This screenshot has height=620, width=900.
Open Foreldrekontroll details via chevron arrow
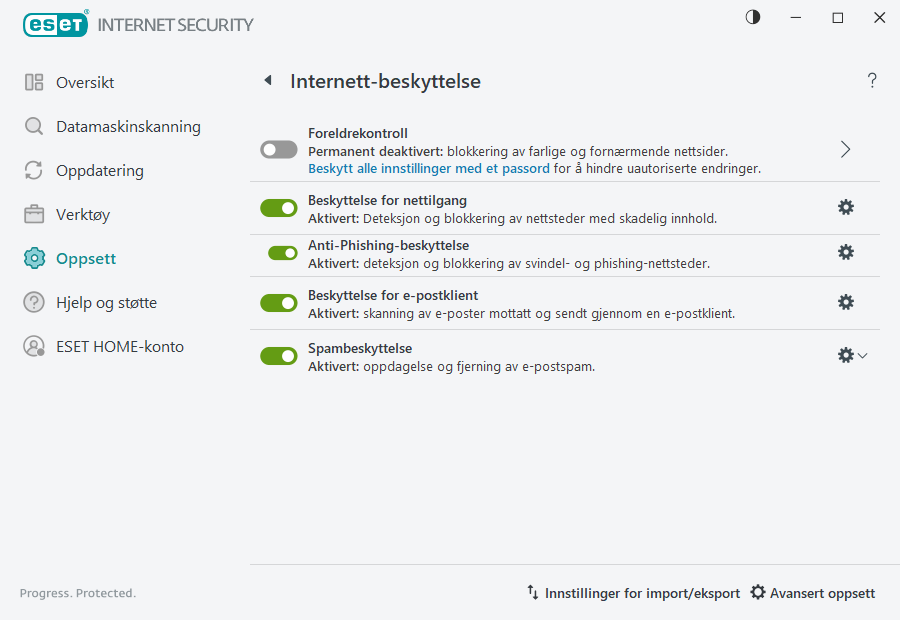click(845, 148)
